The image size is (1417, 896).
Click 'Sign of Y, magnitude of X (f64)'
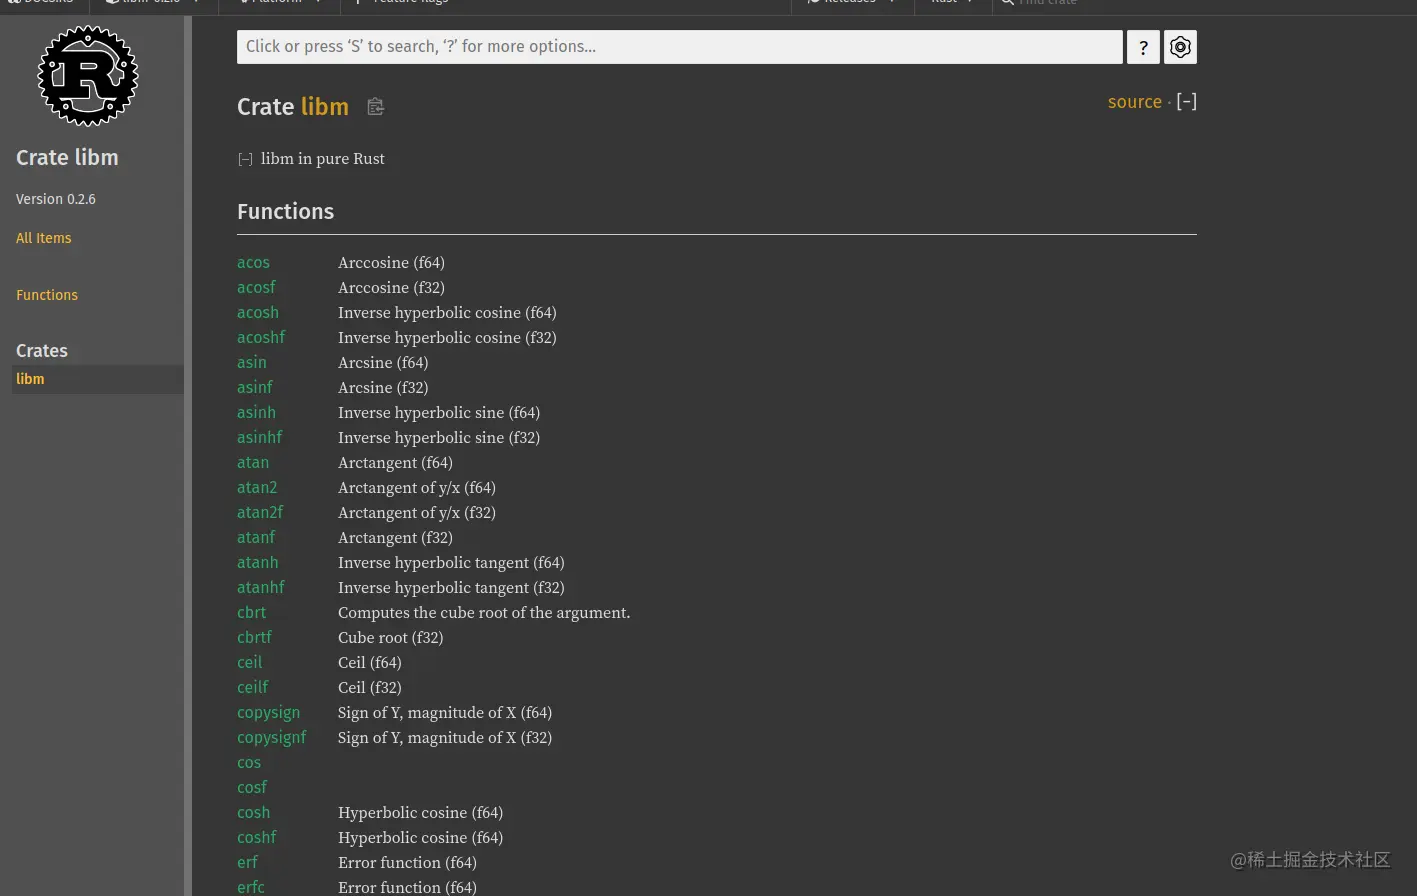click(445, 712)
